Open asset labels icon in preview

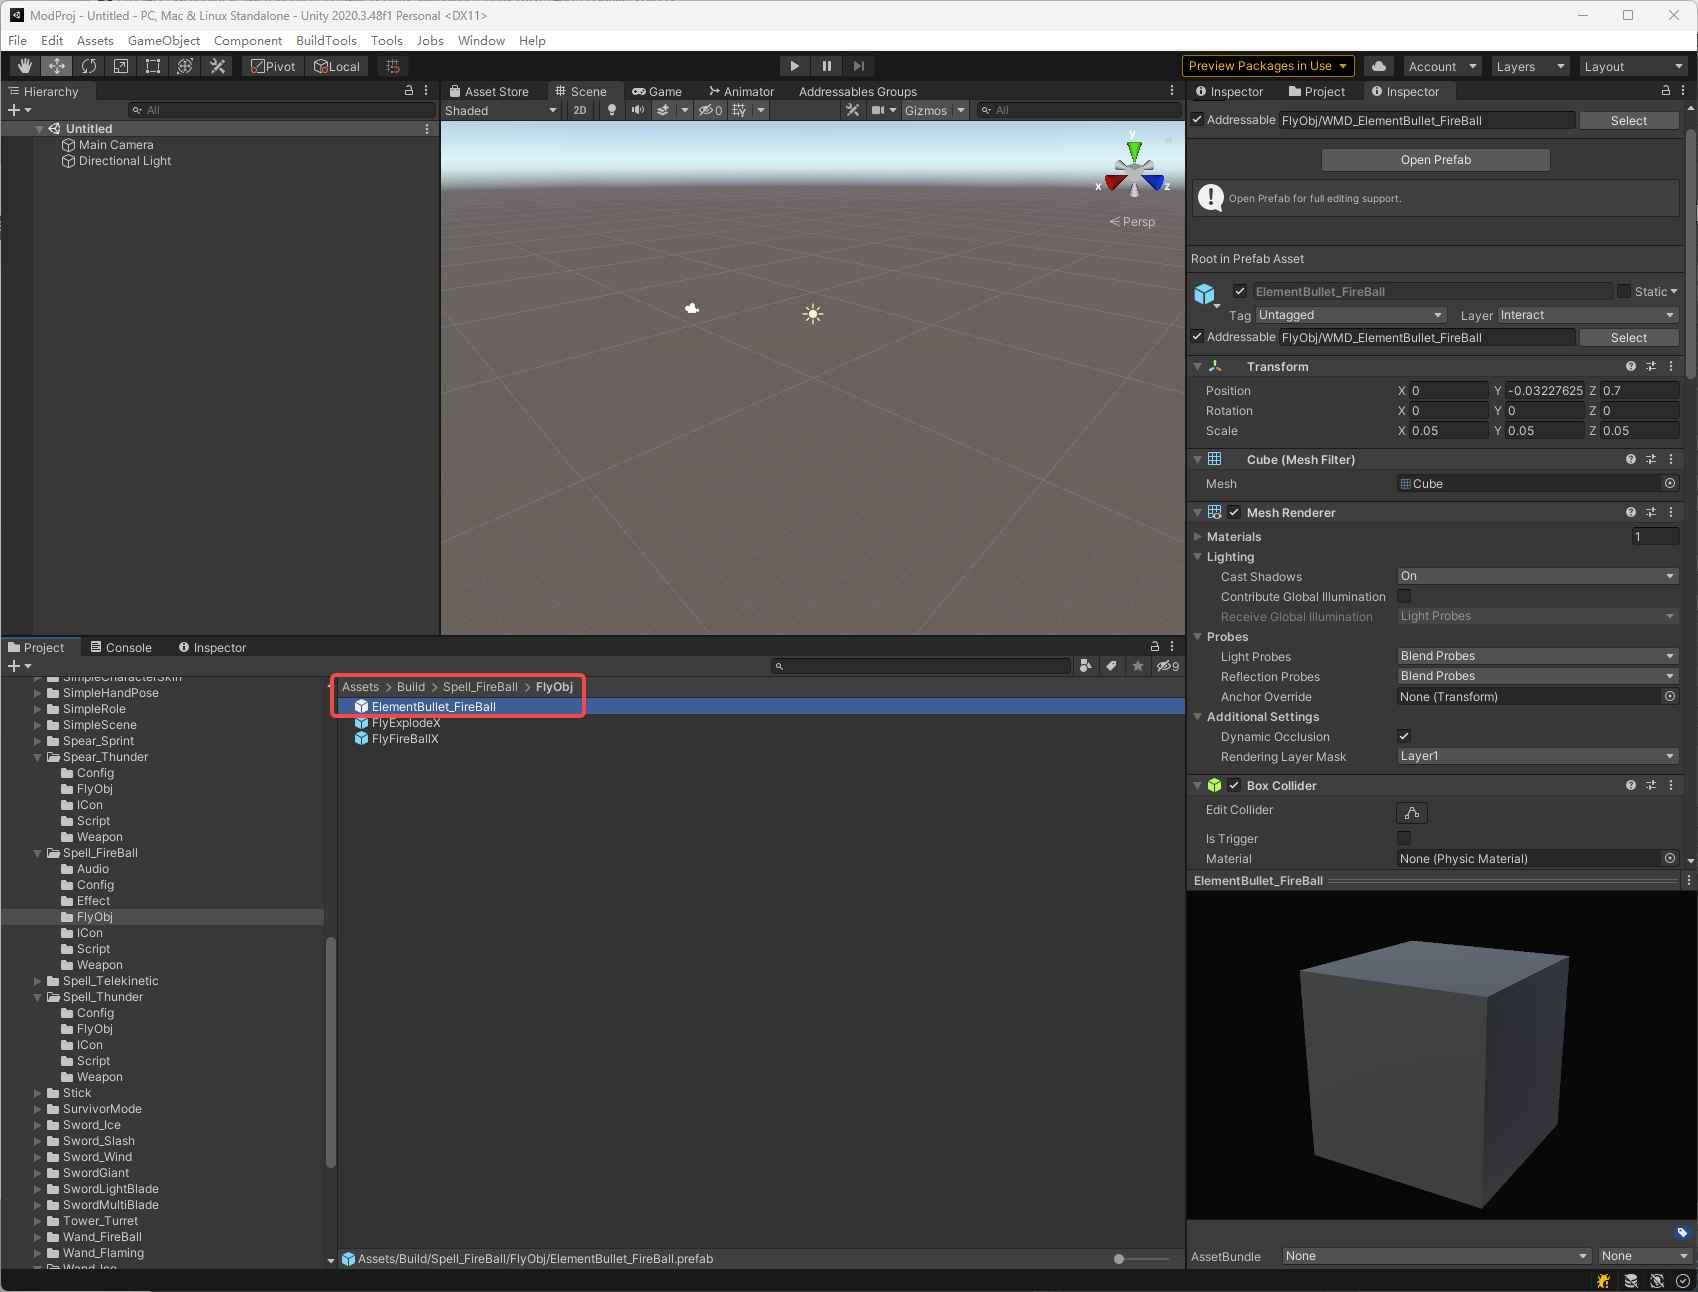coord(1682,1232)
